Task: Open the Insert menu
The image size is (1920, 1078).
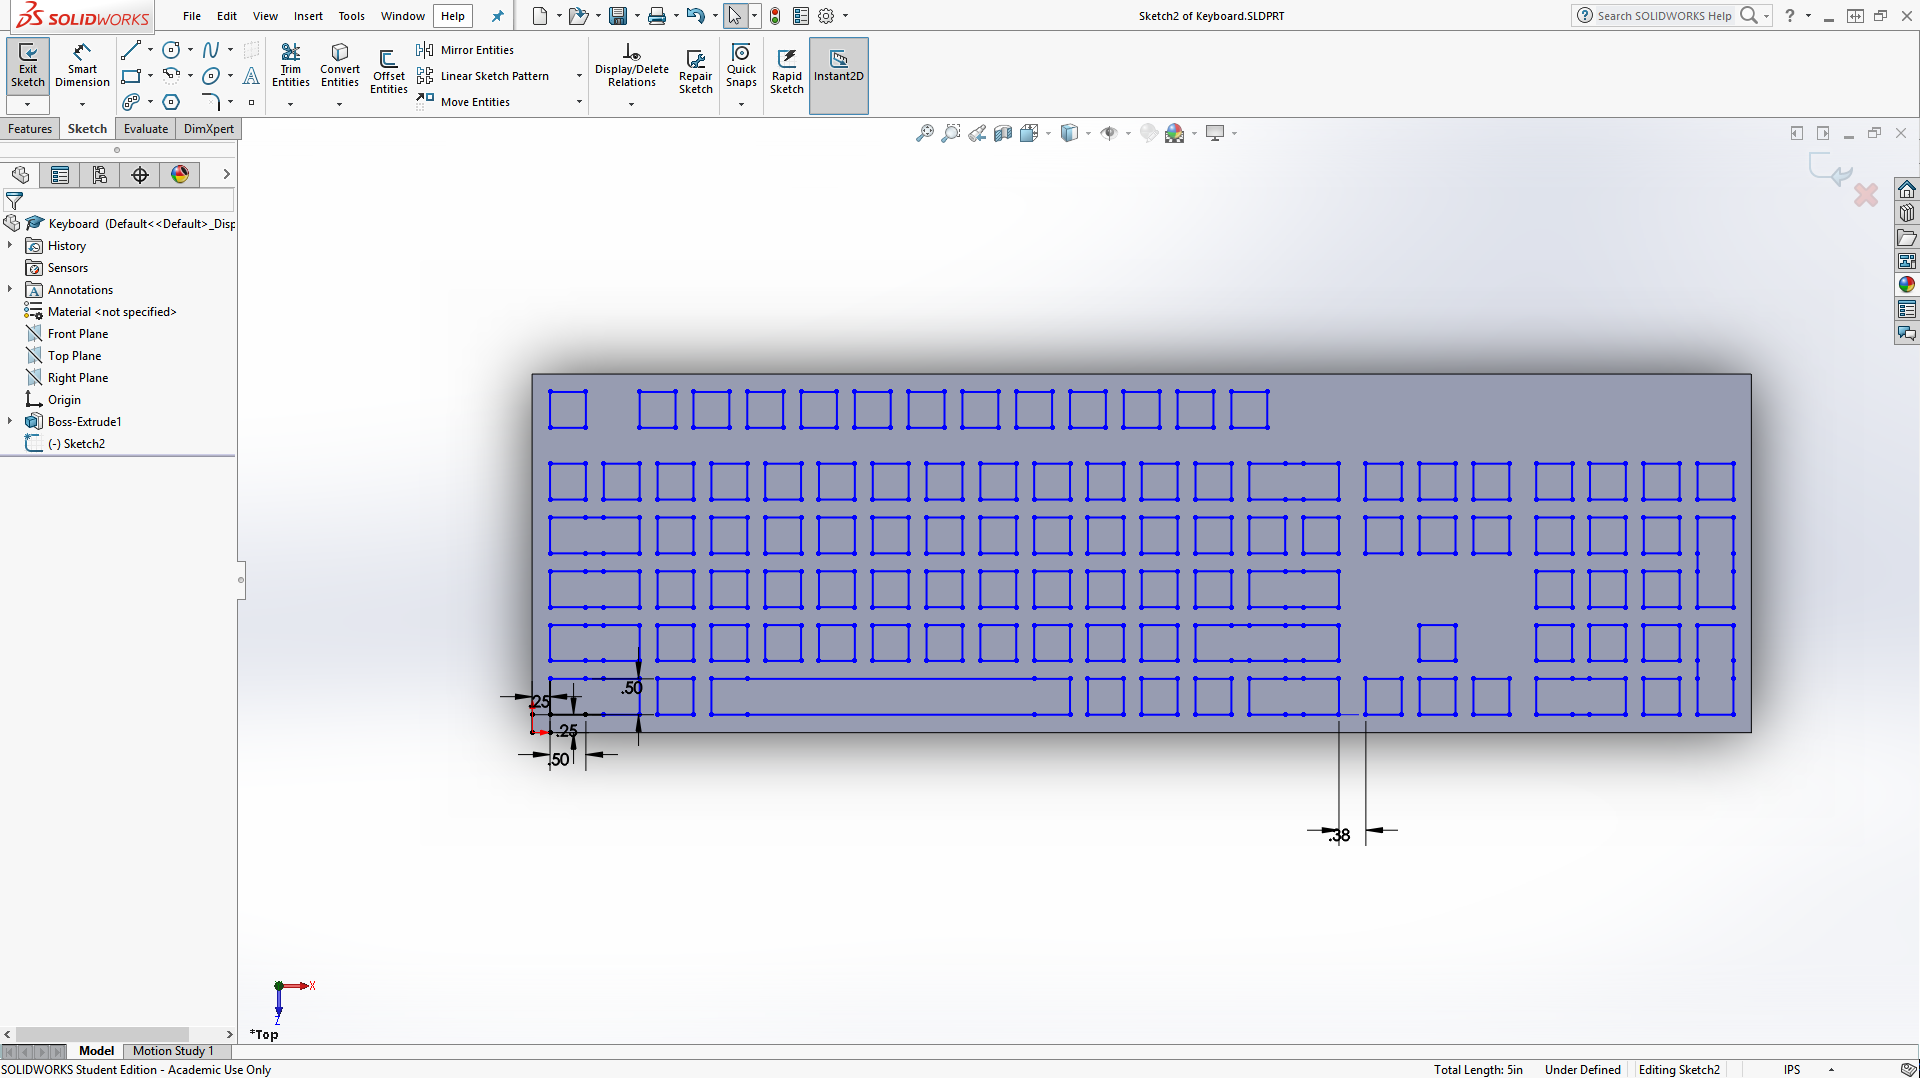Action: coord(308,16)
